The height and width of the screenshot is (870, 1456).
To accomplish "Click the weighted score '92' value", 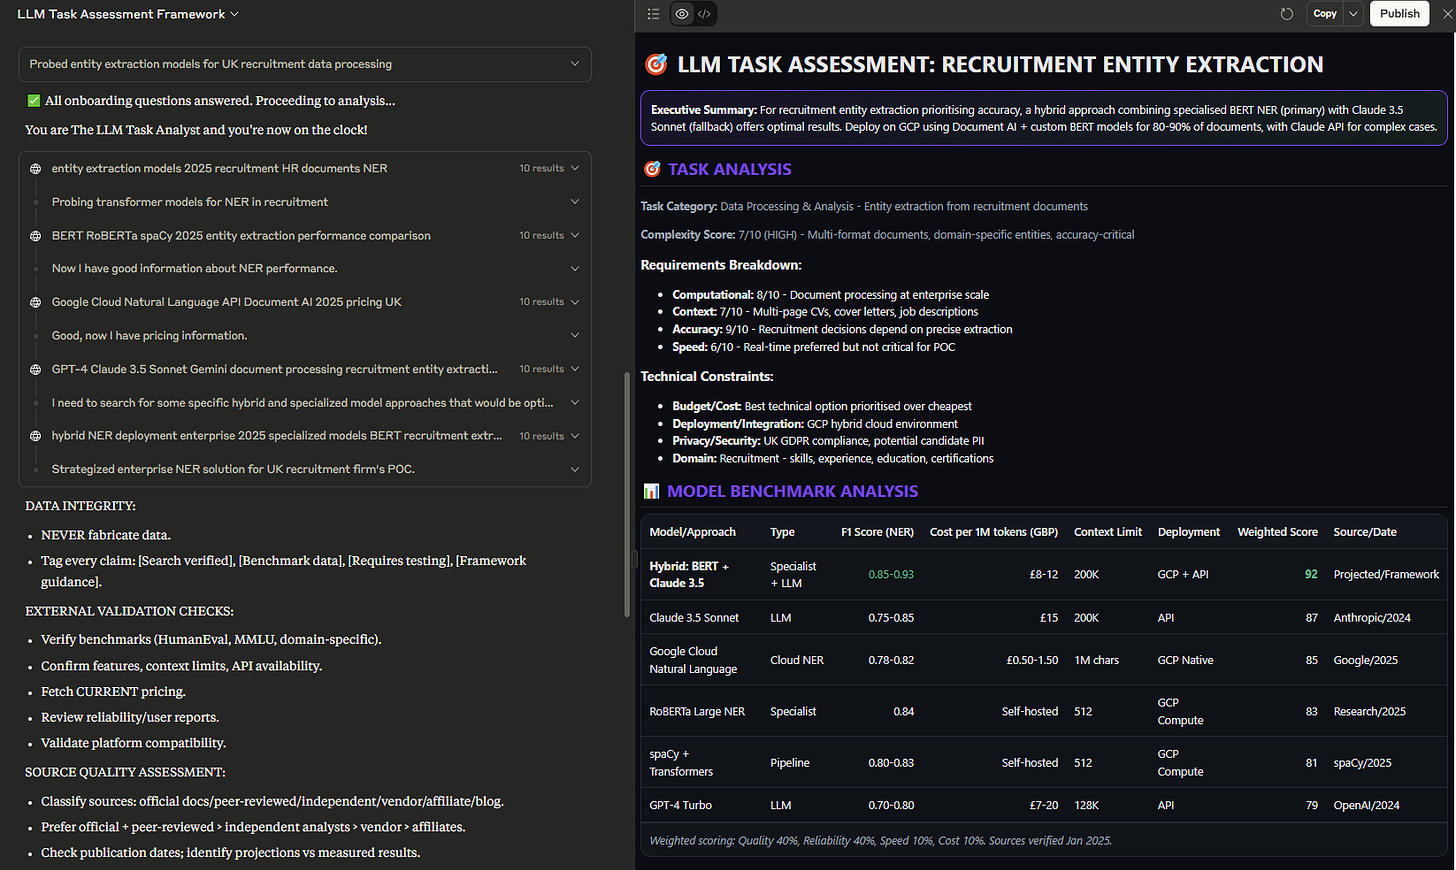I will (x=1311, y=575).
